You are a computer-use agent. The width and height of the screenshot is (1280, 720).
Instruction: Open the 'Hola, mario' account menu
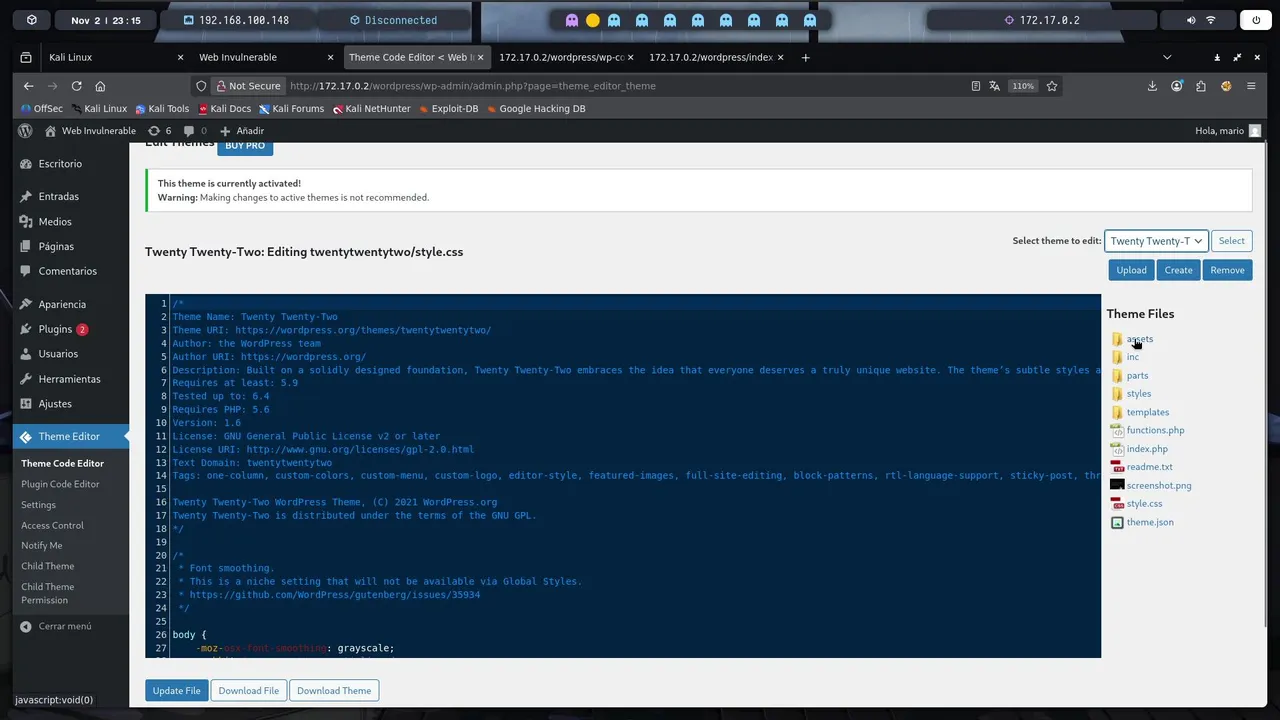(x=1228, y=131)
